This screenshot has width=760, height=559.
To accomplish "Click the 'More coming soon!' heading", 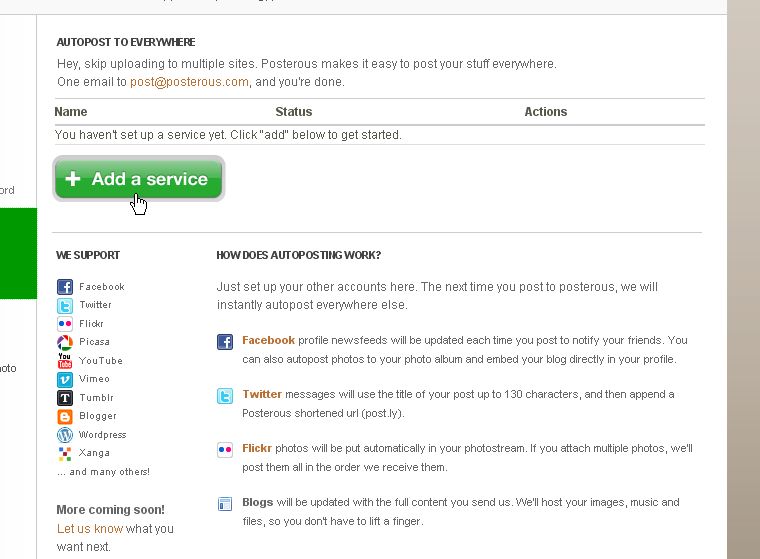I will tap(111, 510).
